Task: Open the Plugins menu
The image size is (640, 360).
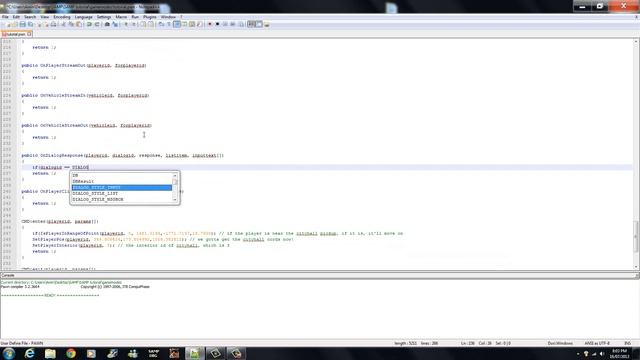Action: pyautogui.click(x=150, y=17)
